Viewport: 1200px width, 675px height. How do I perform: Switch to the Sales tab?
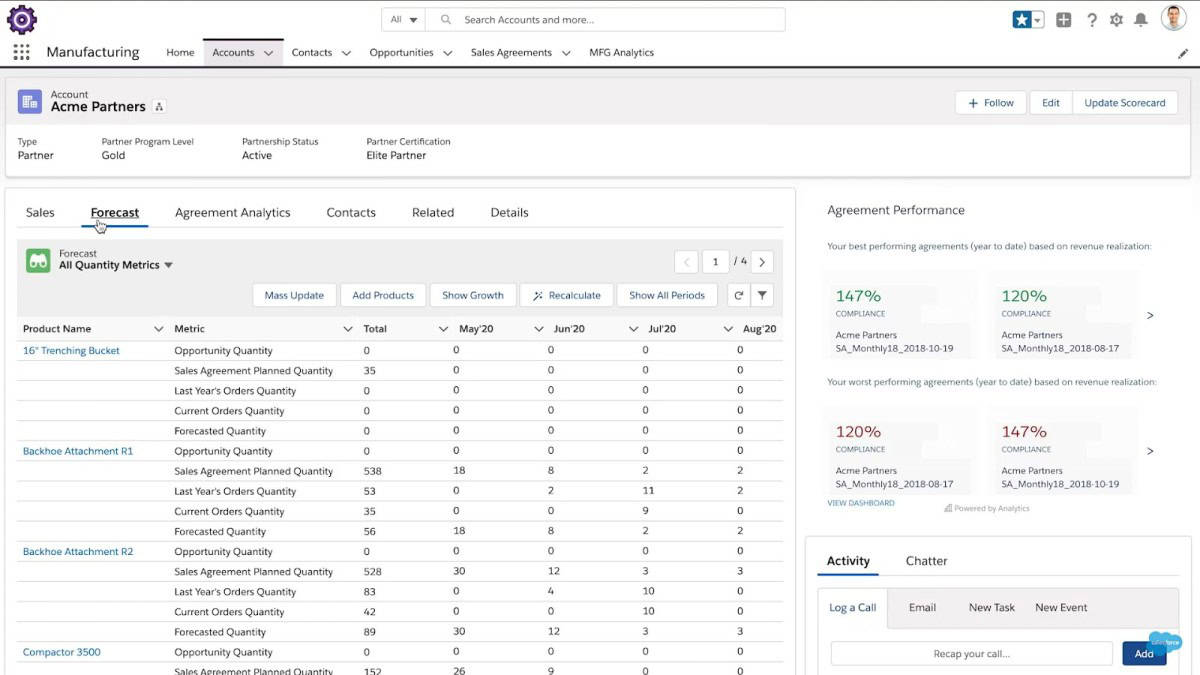pos(40,212)
